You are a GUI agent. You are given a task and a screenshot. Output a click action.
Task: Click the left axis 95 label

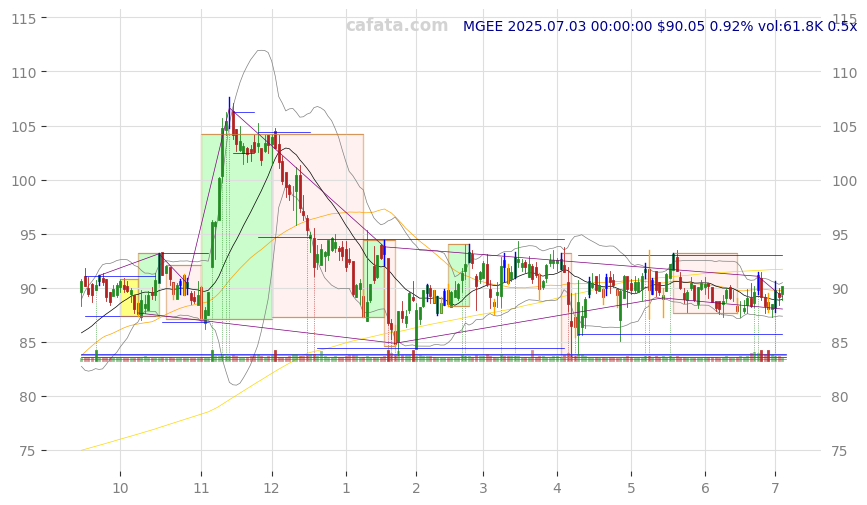pos(28,235)
